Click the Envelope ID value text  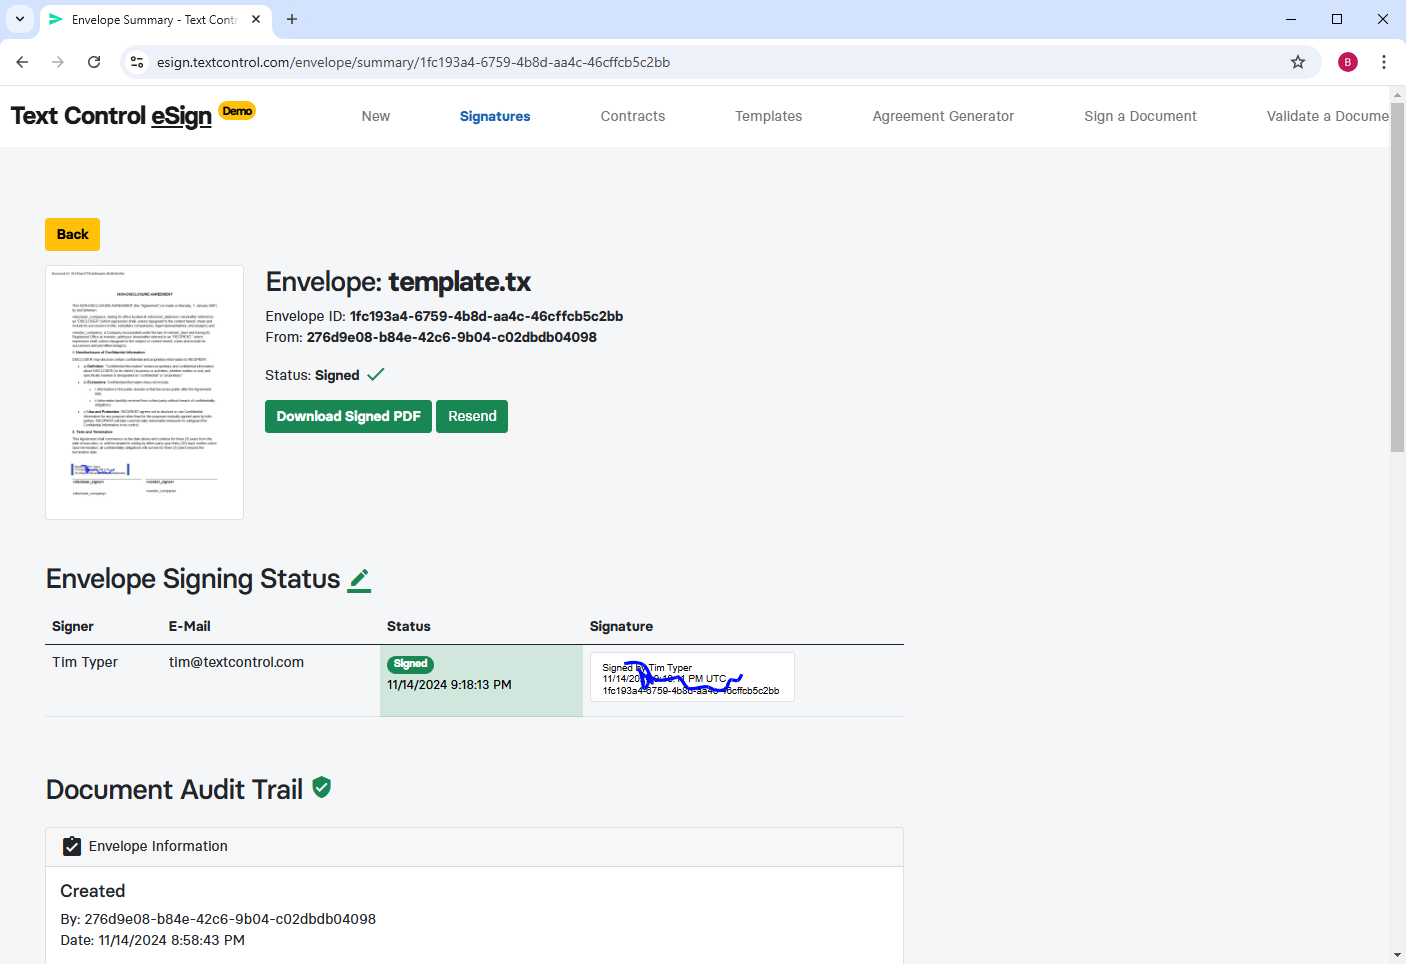click(x=486, y=316)
